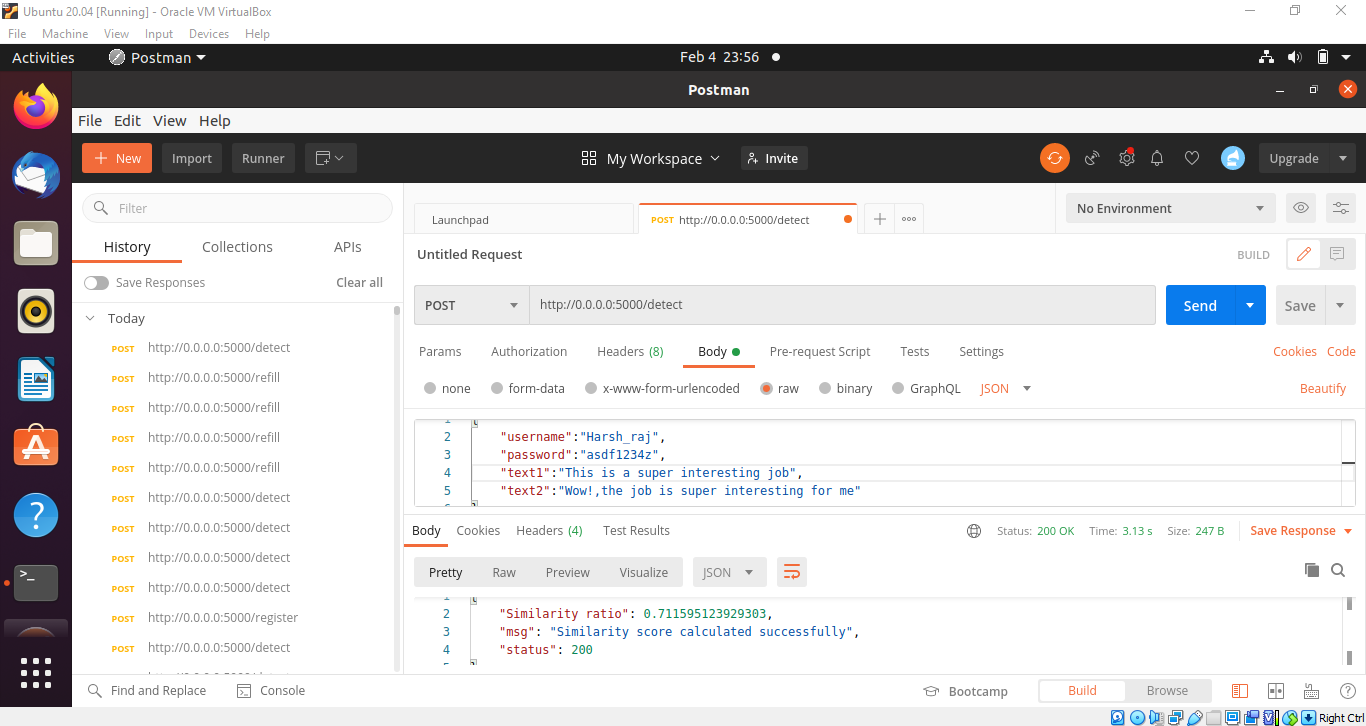The width and height of the screenshot is (1366, 726).
Task: Search within the response
Action: [1338, 569]
